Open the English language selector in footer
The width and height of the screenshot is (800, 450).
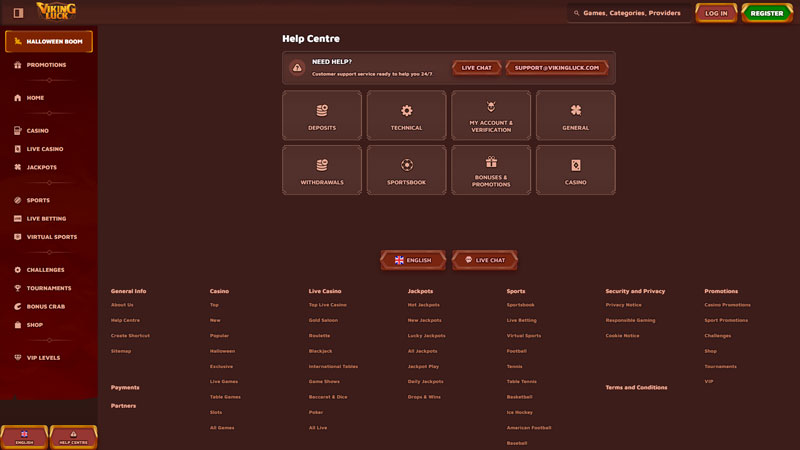point(413,260)
